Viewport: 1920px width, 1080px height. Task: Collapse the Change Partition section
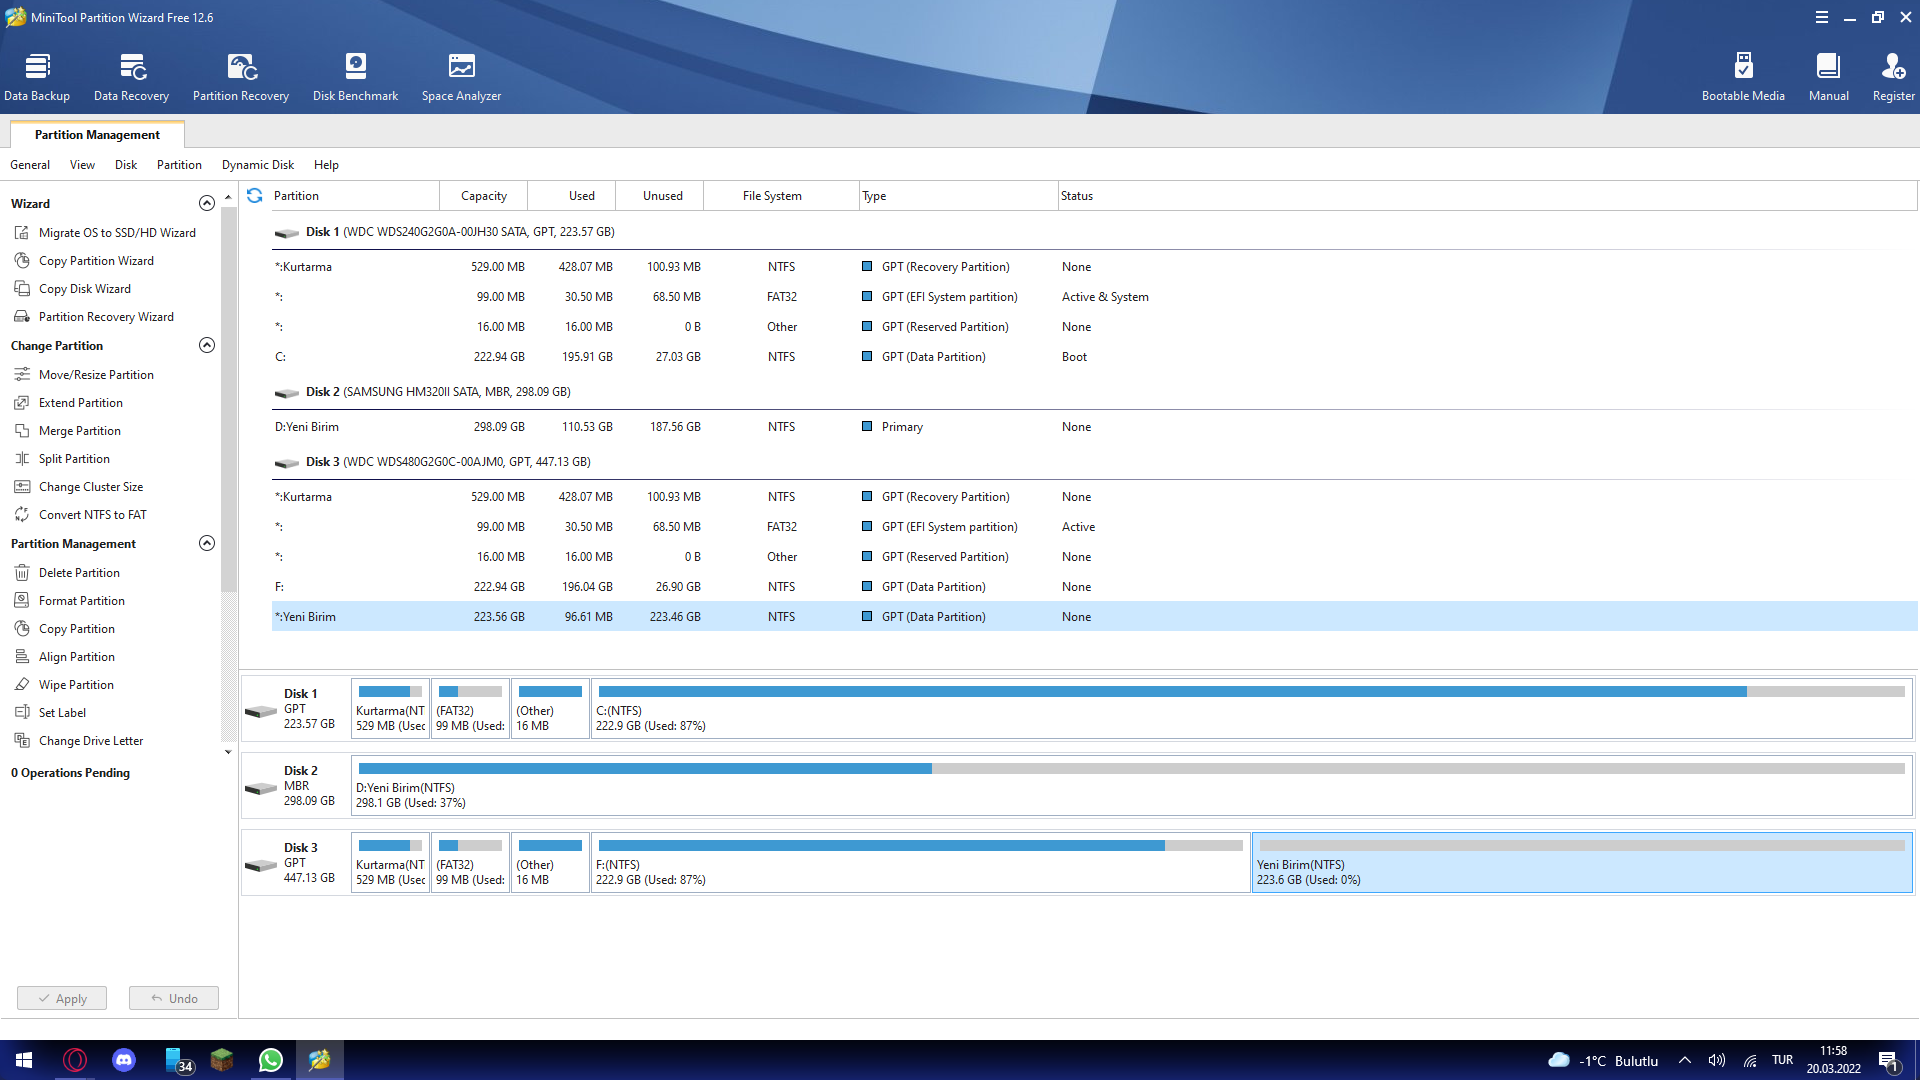207,346
